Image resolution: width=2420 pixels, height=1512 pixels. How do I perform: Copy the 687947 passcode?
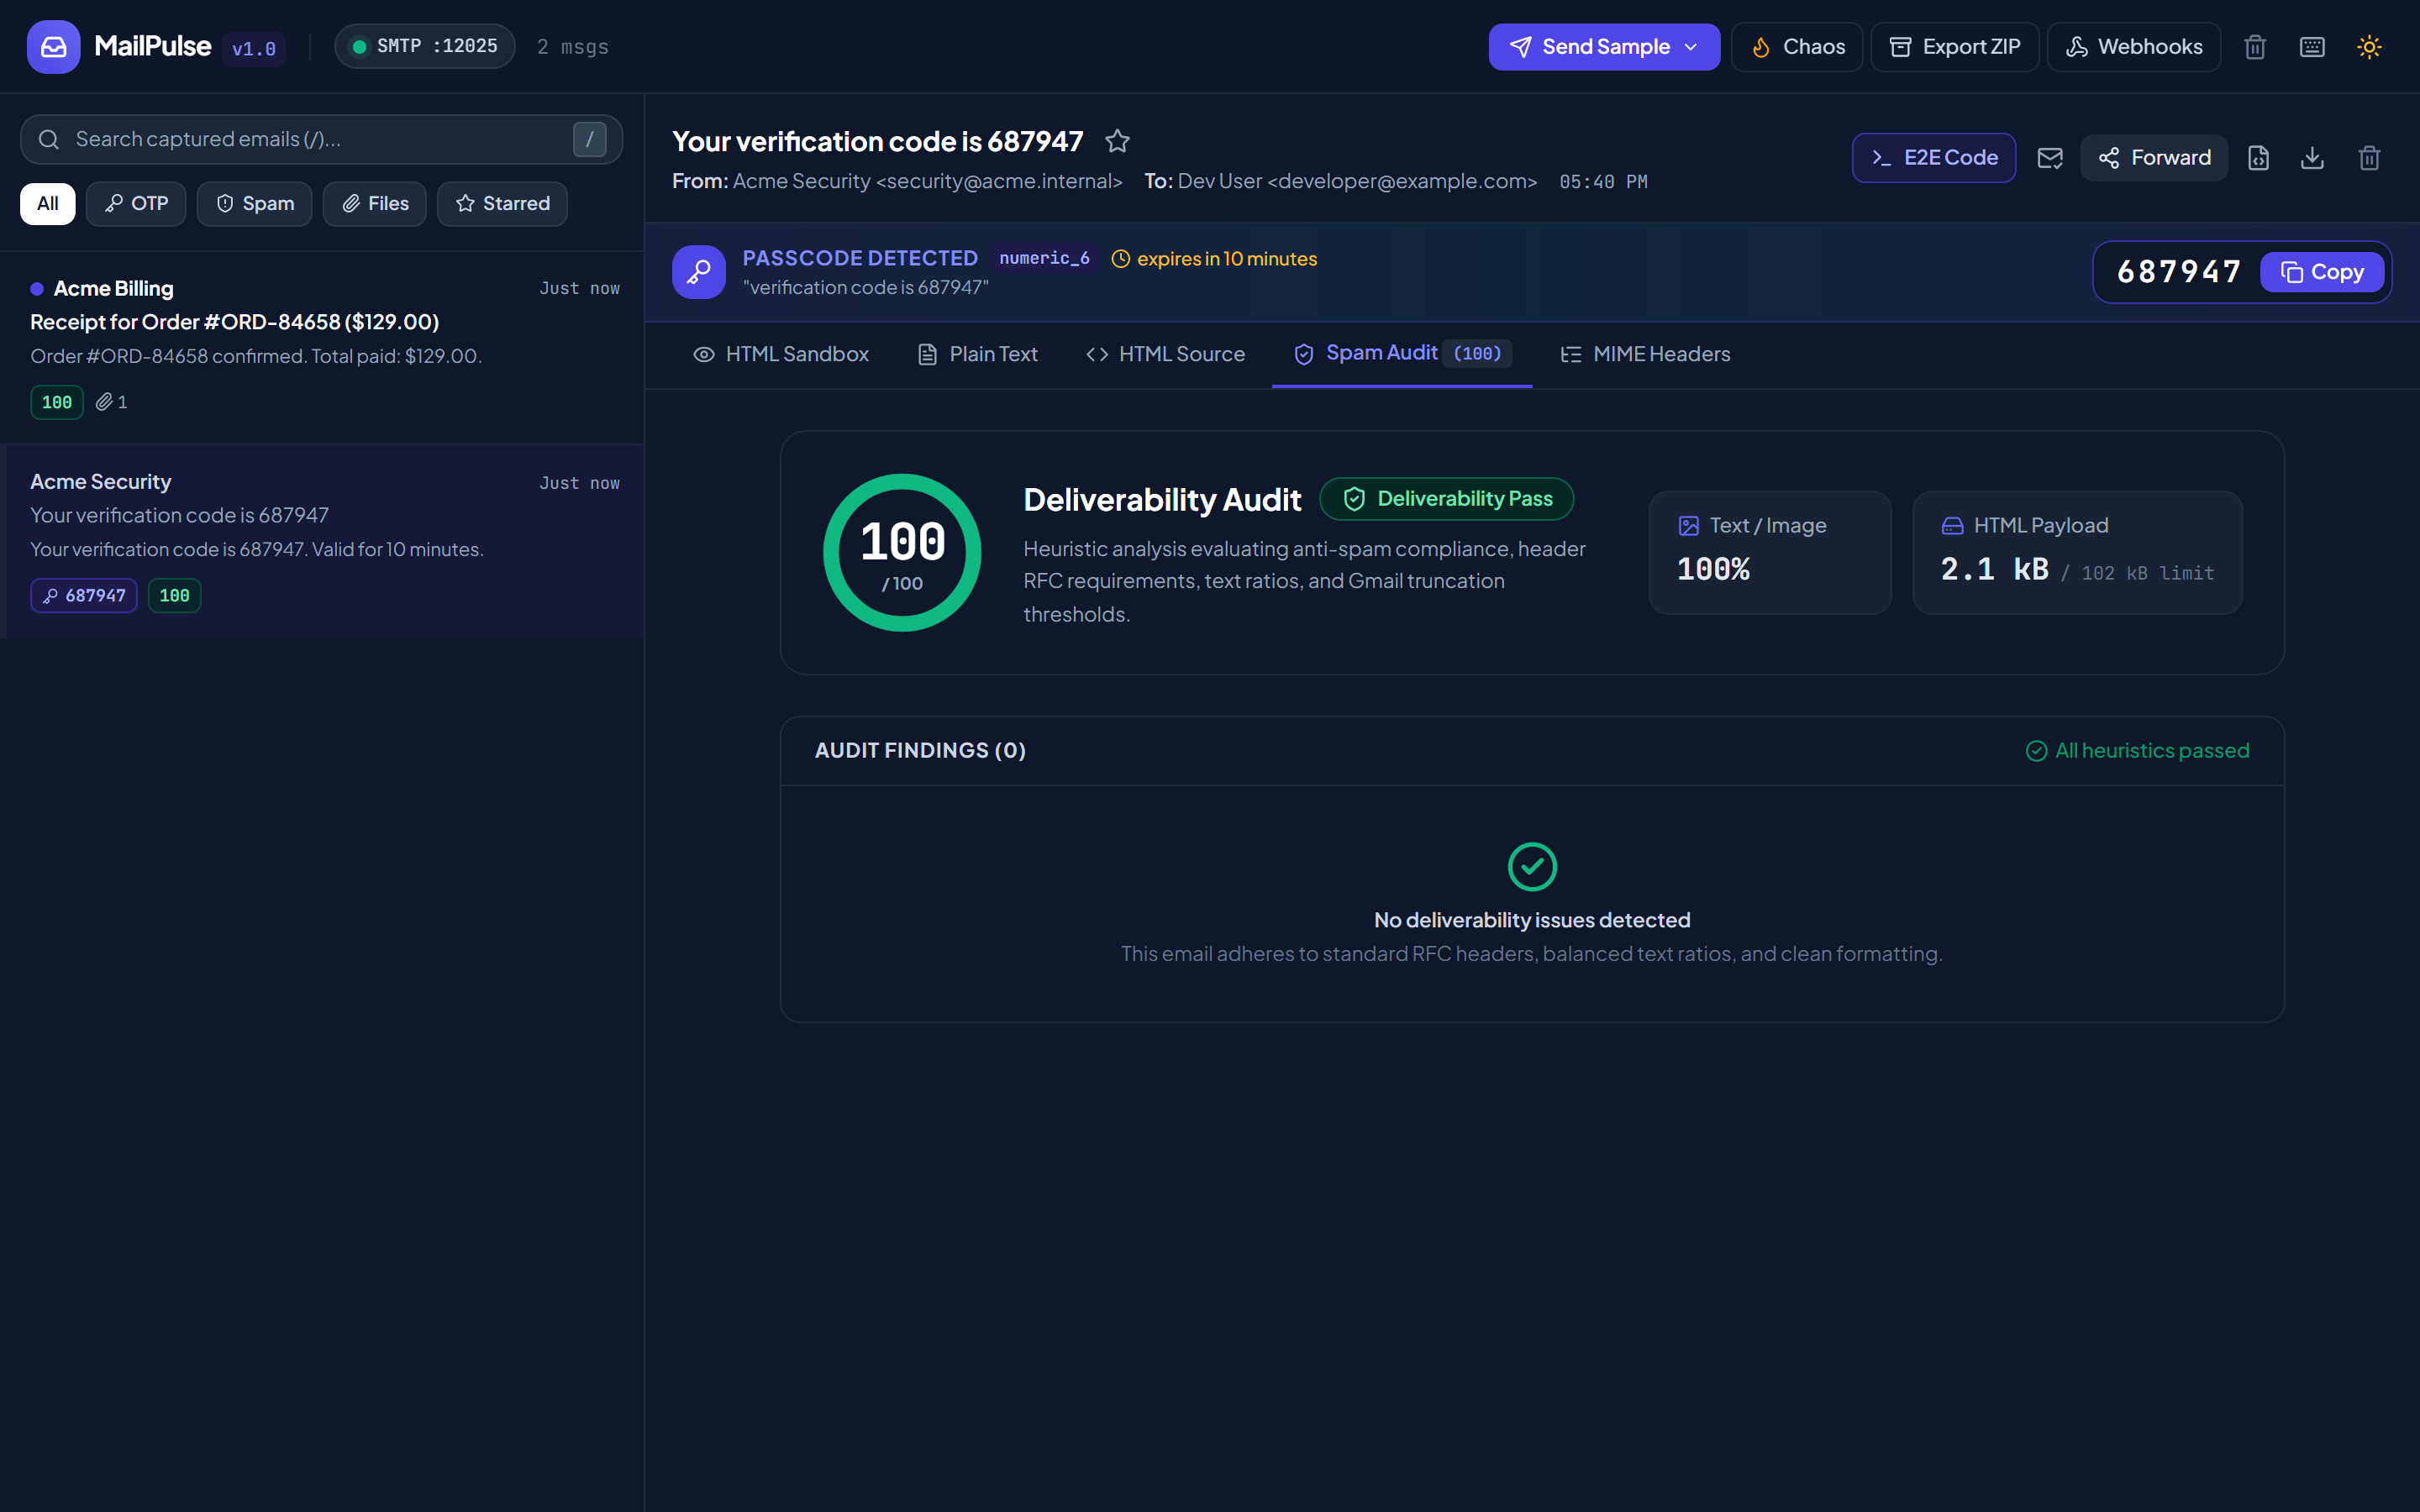click(2322, 272)
